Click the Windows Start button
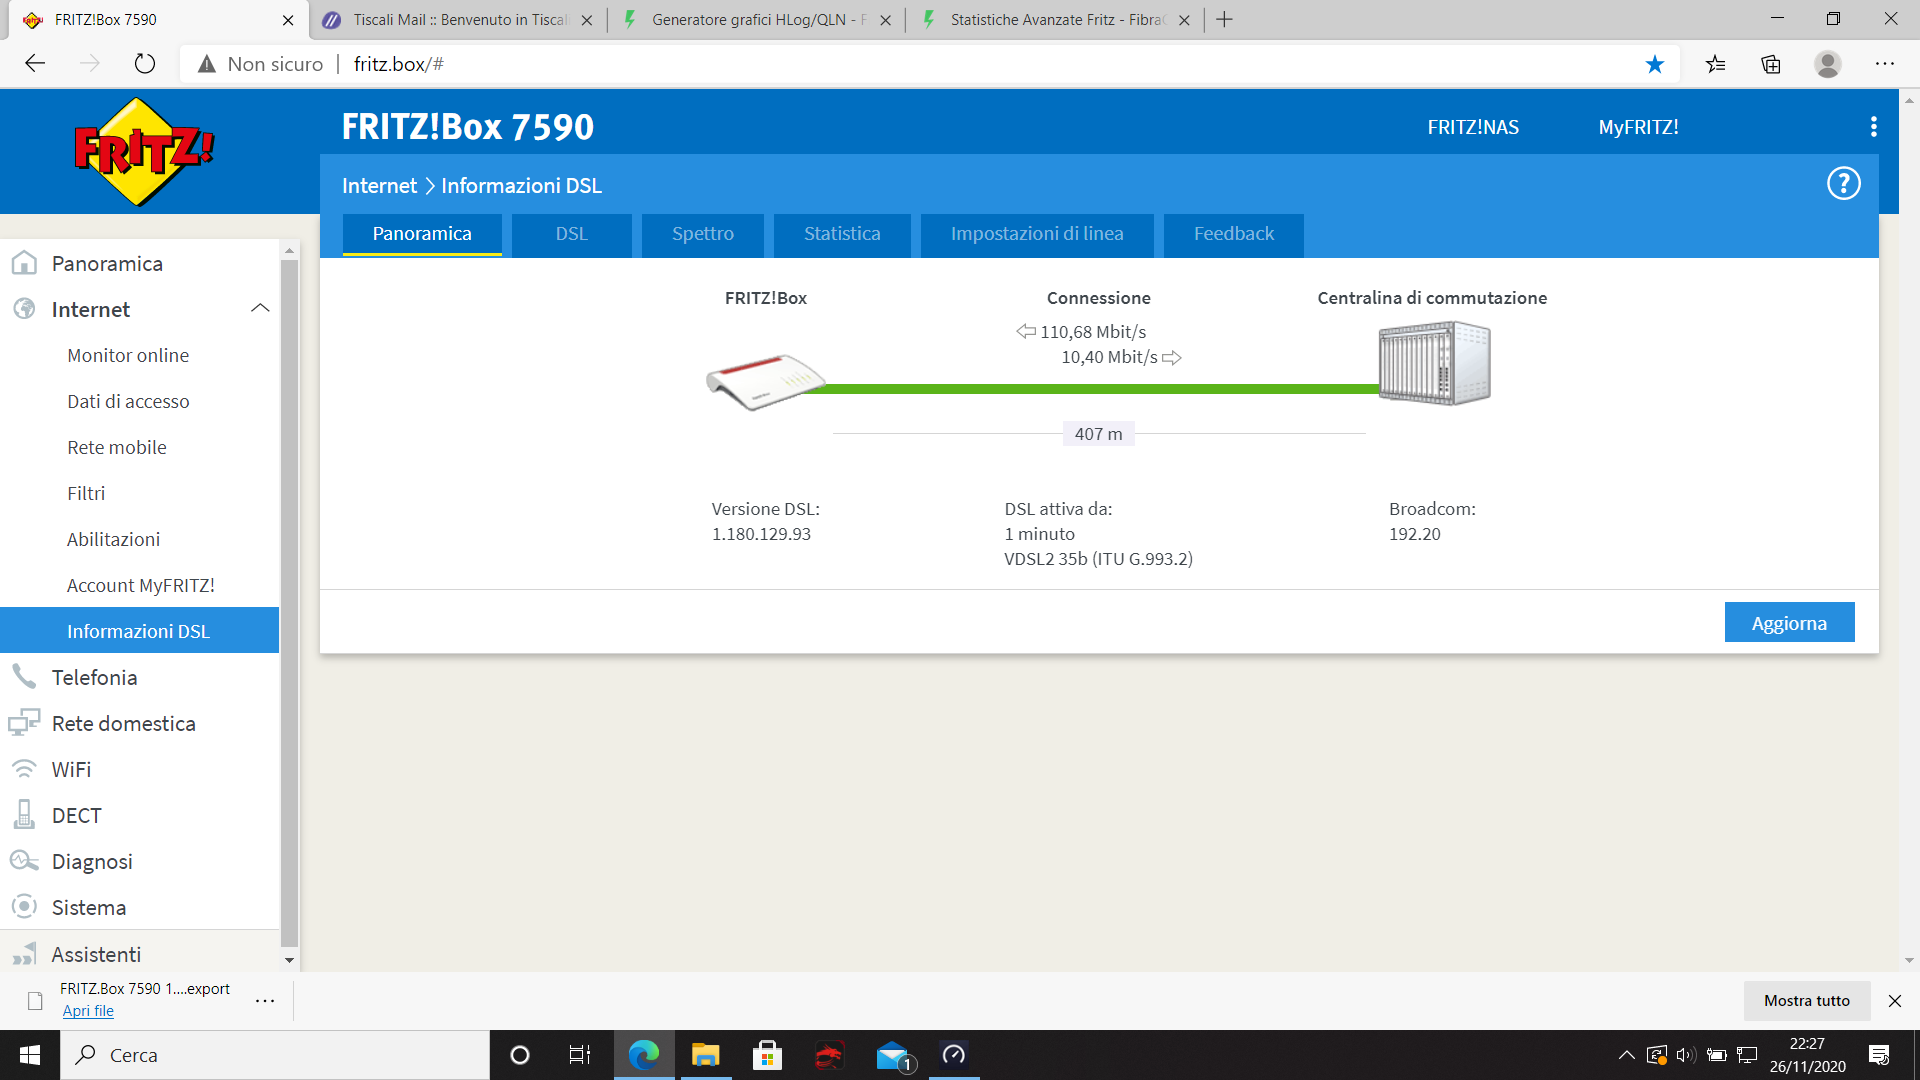Screen dimensions: 1920x1080 coord(30,1055)
